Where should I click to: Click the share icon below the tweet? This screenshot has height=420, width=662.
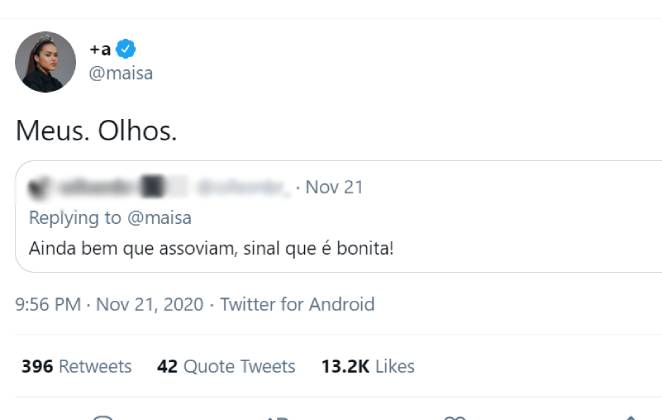coord(630,416)
